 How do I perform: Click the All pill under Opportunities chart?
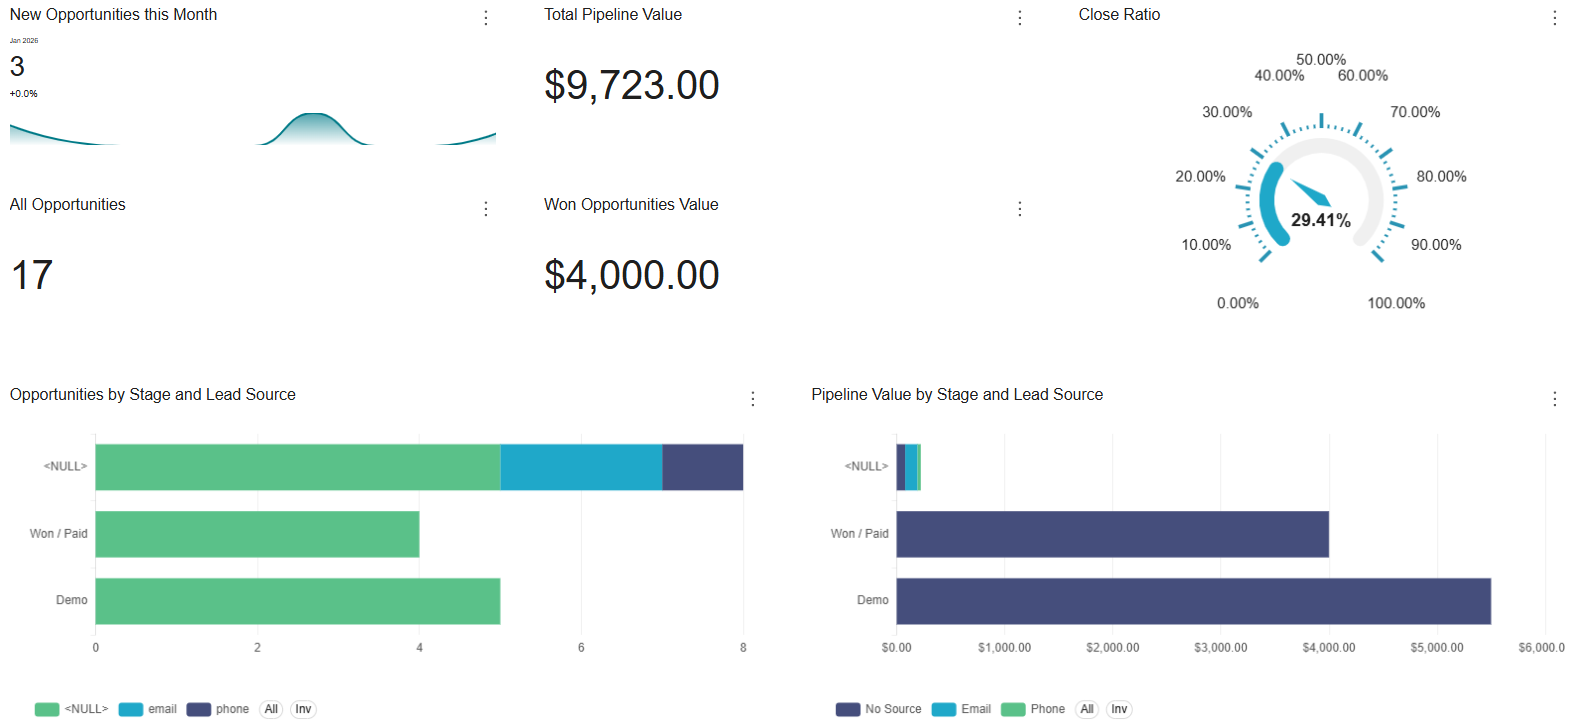tap(271, 708)
